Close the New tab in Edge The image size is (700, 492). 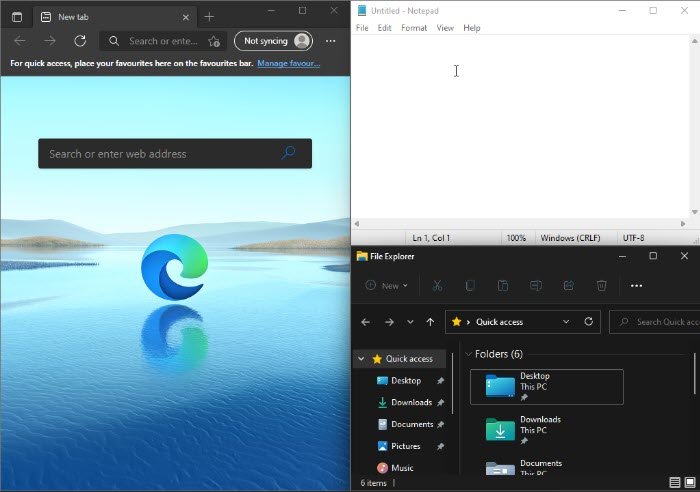(x=186, y=17)
